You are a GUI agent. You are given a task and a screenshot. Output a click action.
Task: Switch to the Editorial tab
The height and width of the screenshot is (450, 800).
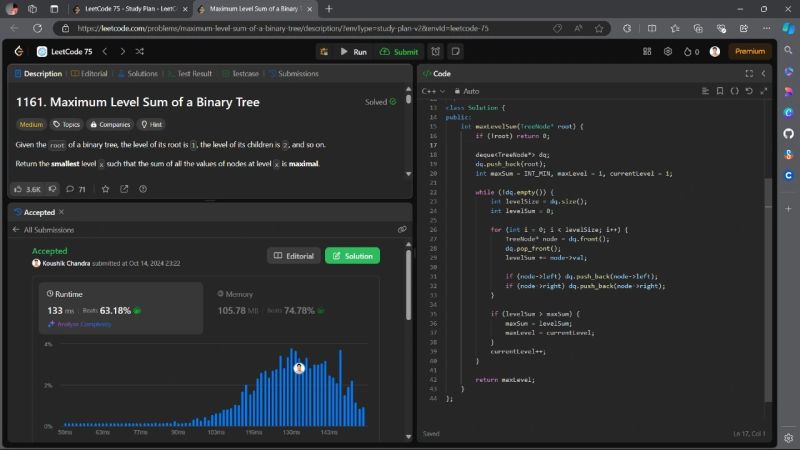click(89, 73)
